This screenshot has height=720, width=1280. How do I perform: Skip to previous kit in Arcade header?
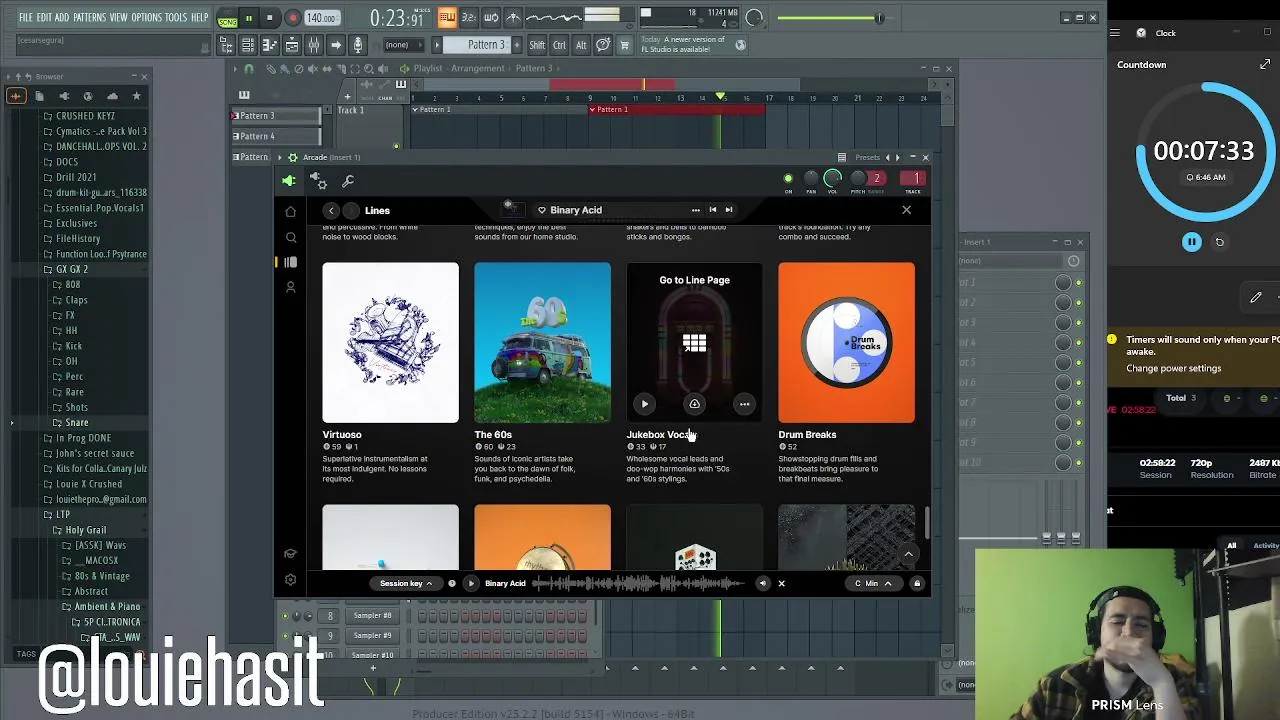pos(712,210)
